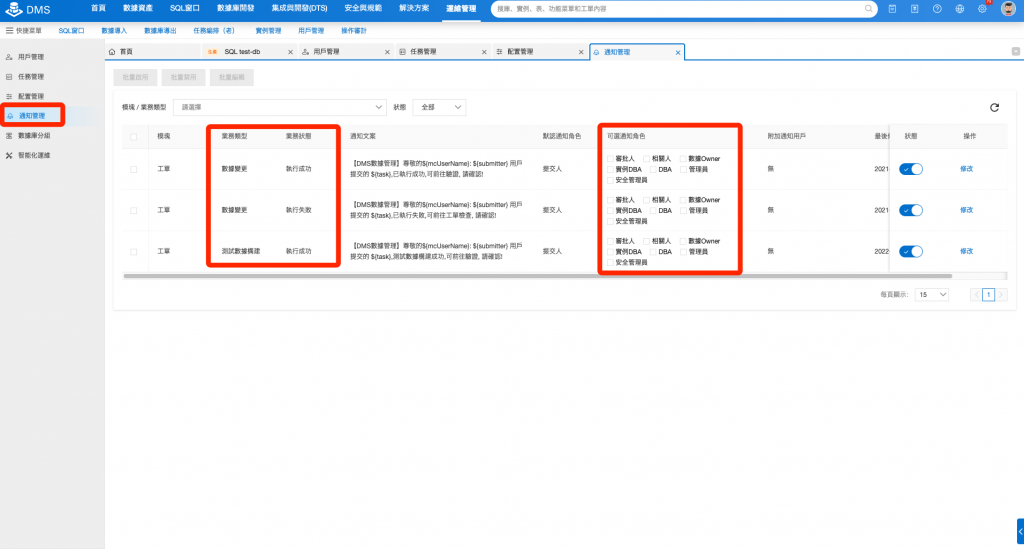Click 修改 for the 執行失敗 row

pos(967,210)
